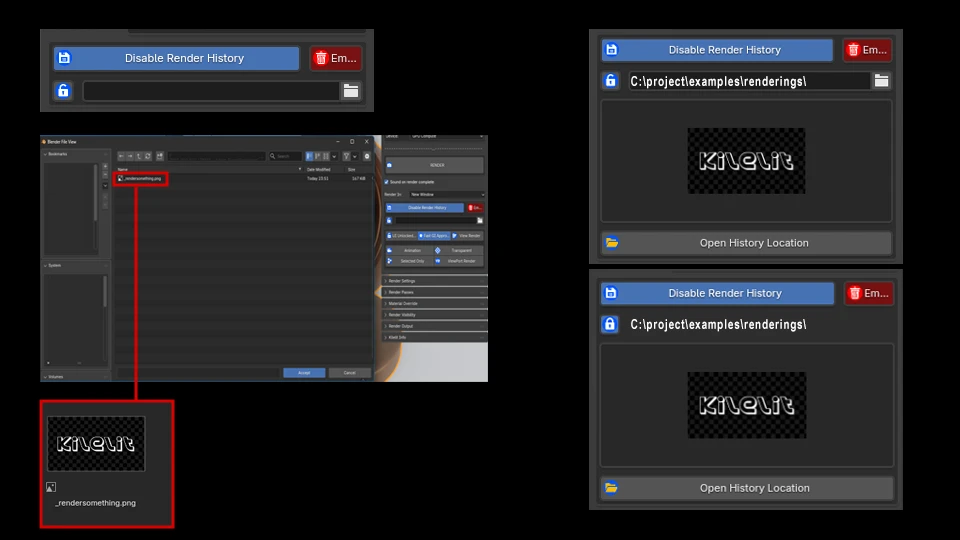This screenshot has width=960, height=540.
Task: Click the ViewPort Render button
Action: tap(459, 261)
